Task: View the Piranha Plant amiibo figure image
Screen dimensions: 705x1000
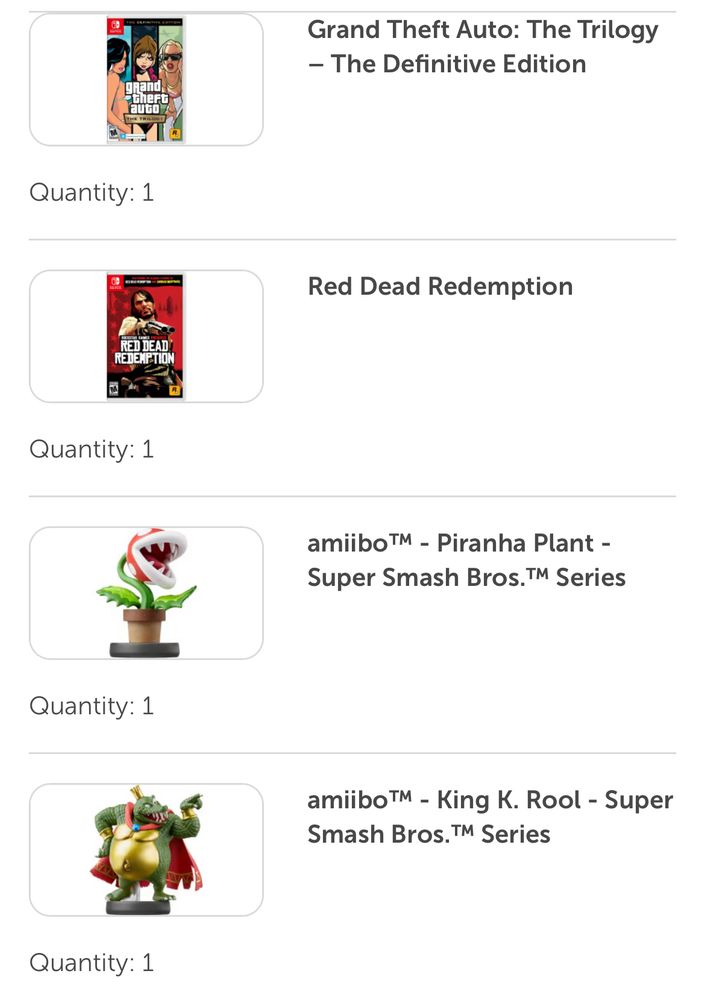Action: click(x=146, y=593)
